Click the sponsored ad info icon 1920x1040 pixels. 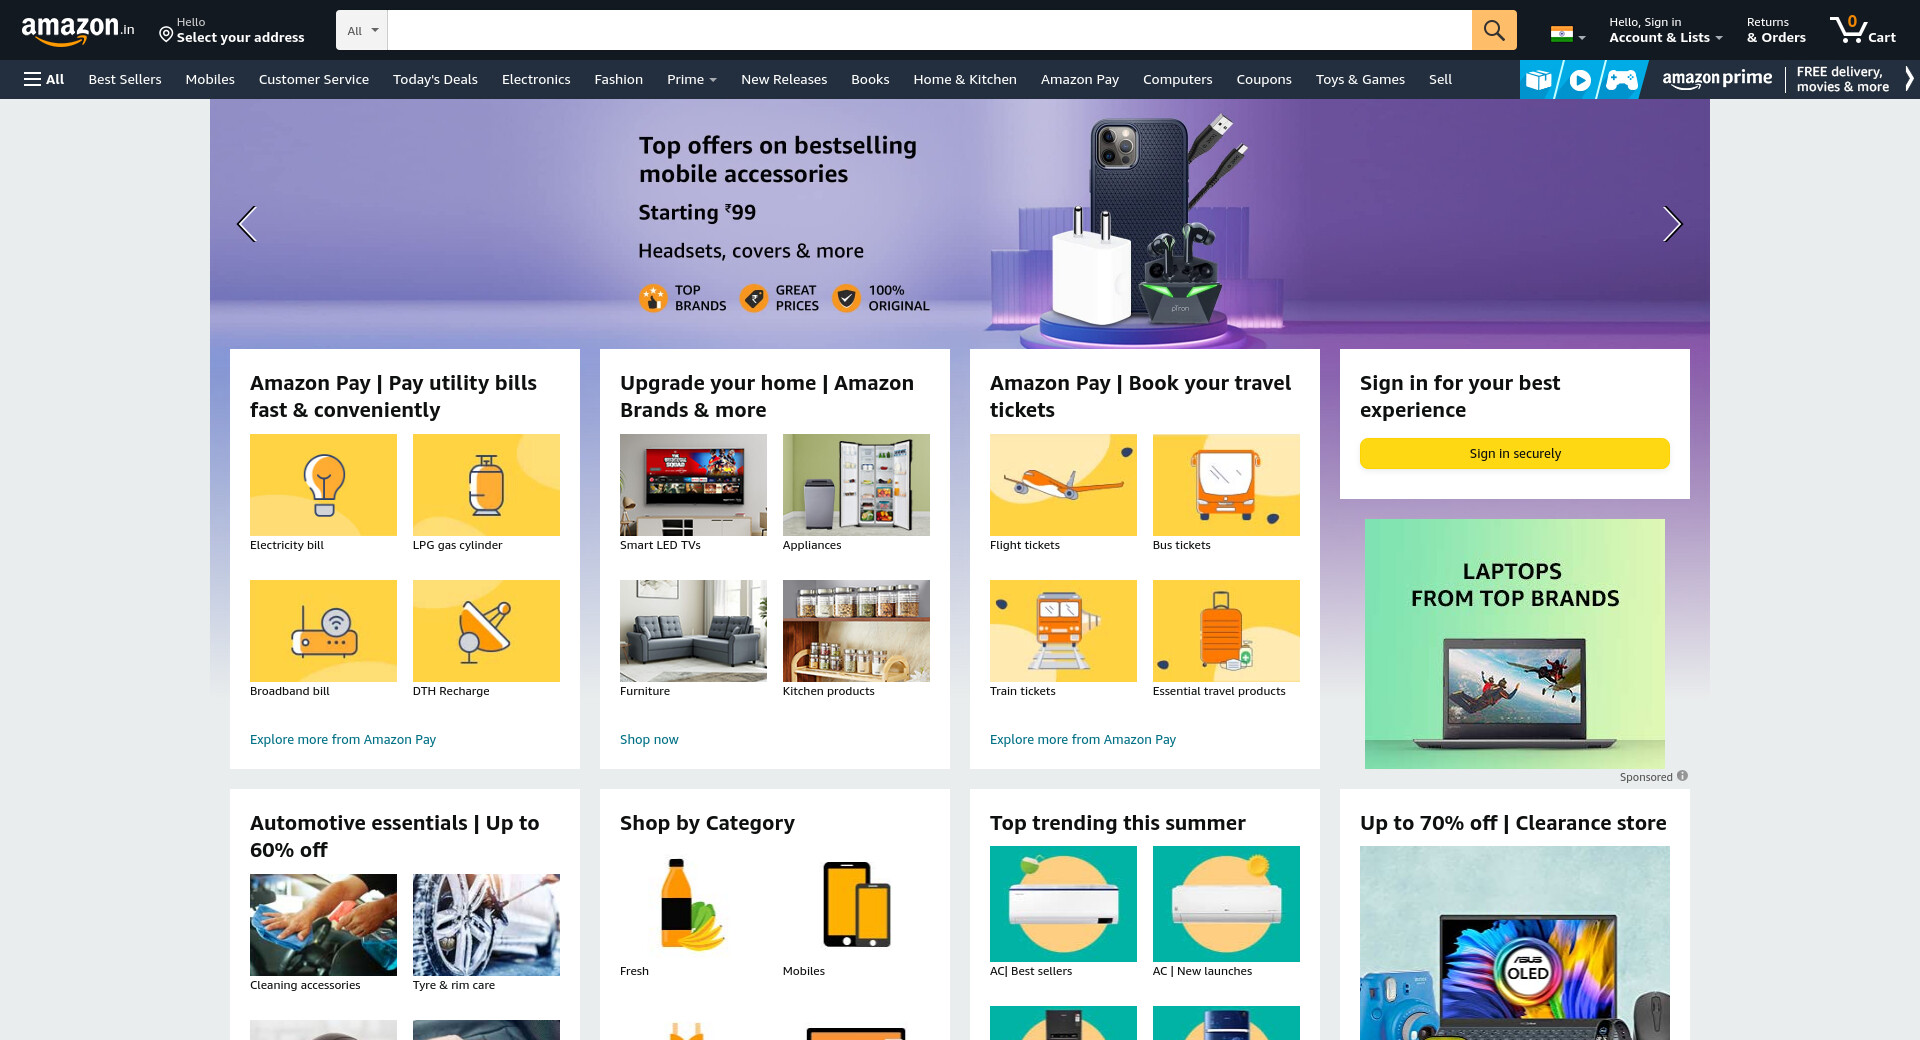[1682, 776]
